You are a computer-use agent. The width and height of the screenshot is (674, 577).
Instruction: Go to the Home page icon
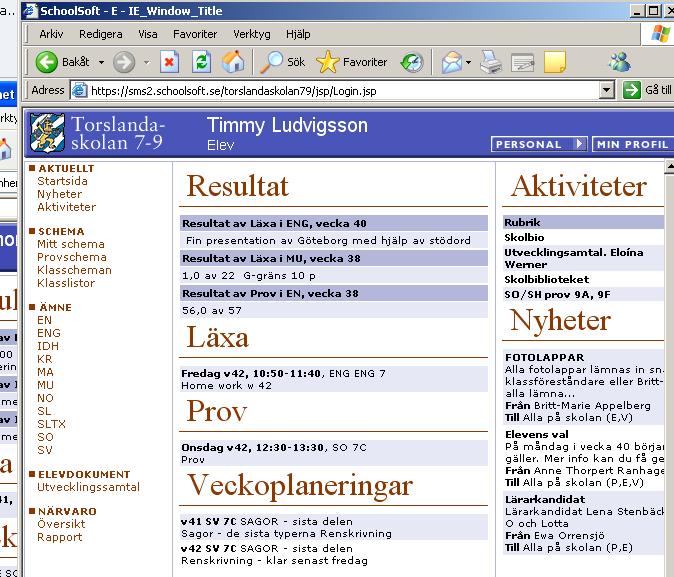233,62
